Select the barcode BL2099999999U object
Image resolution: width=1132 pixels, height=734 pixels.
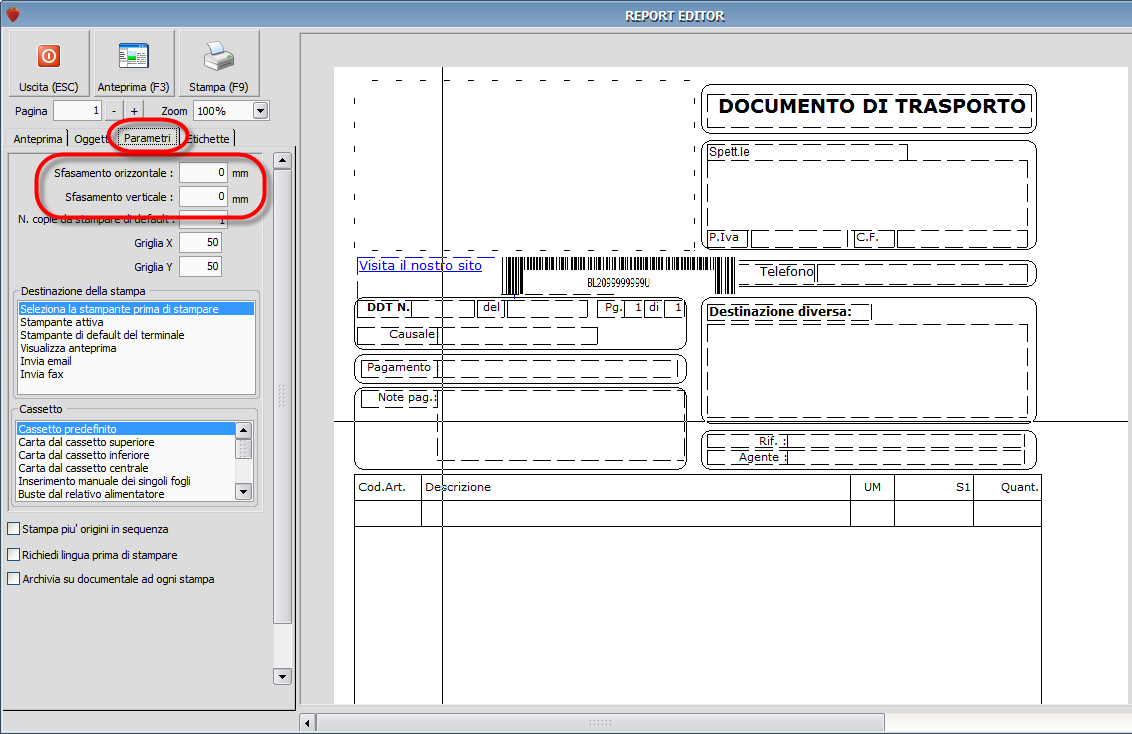coord(618,275)
